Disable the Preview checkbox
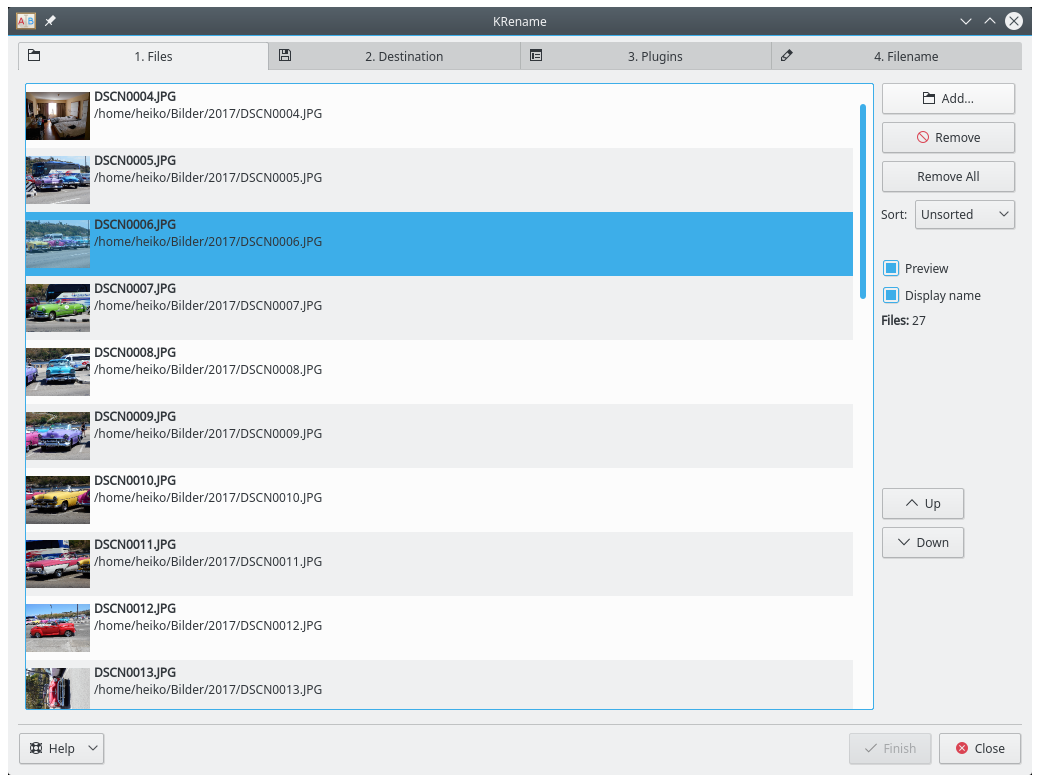 891,268
